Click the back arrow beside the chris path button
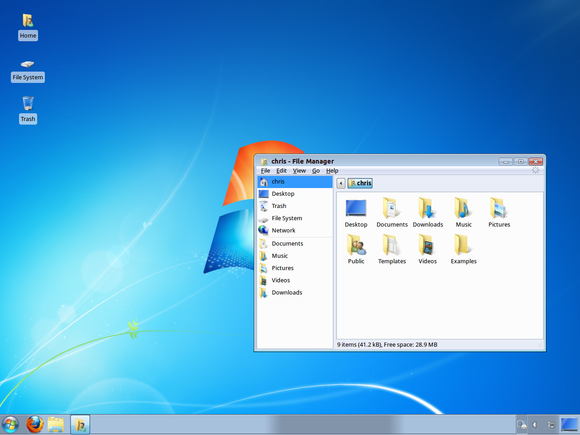The width and height of the screenshot is (580, 435). click(x=341, y=183)
